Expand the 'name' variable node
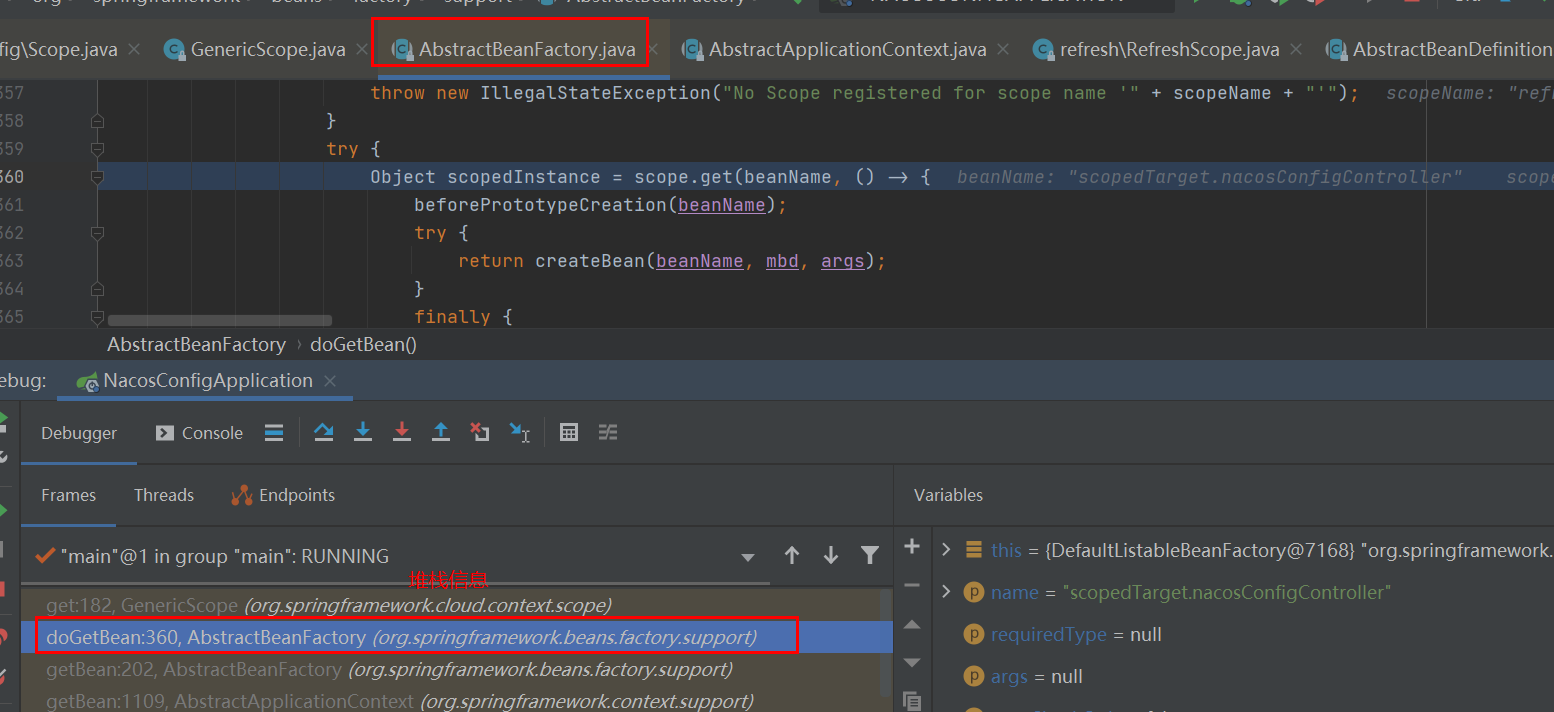Screen dimensions: 1554x712 tap(946, 592)
